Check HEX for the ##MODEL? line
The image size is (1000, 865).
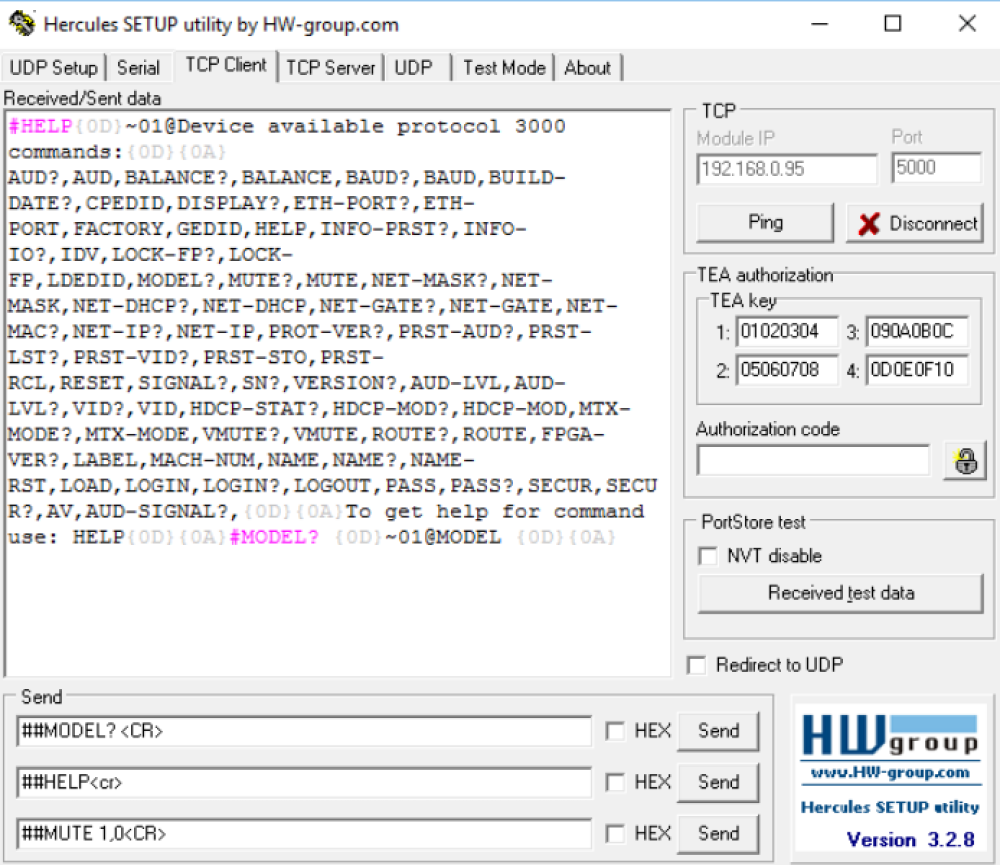point(615,731)
